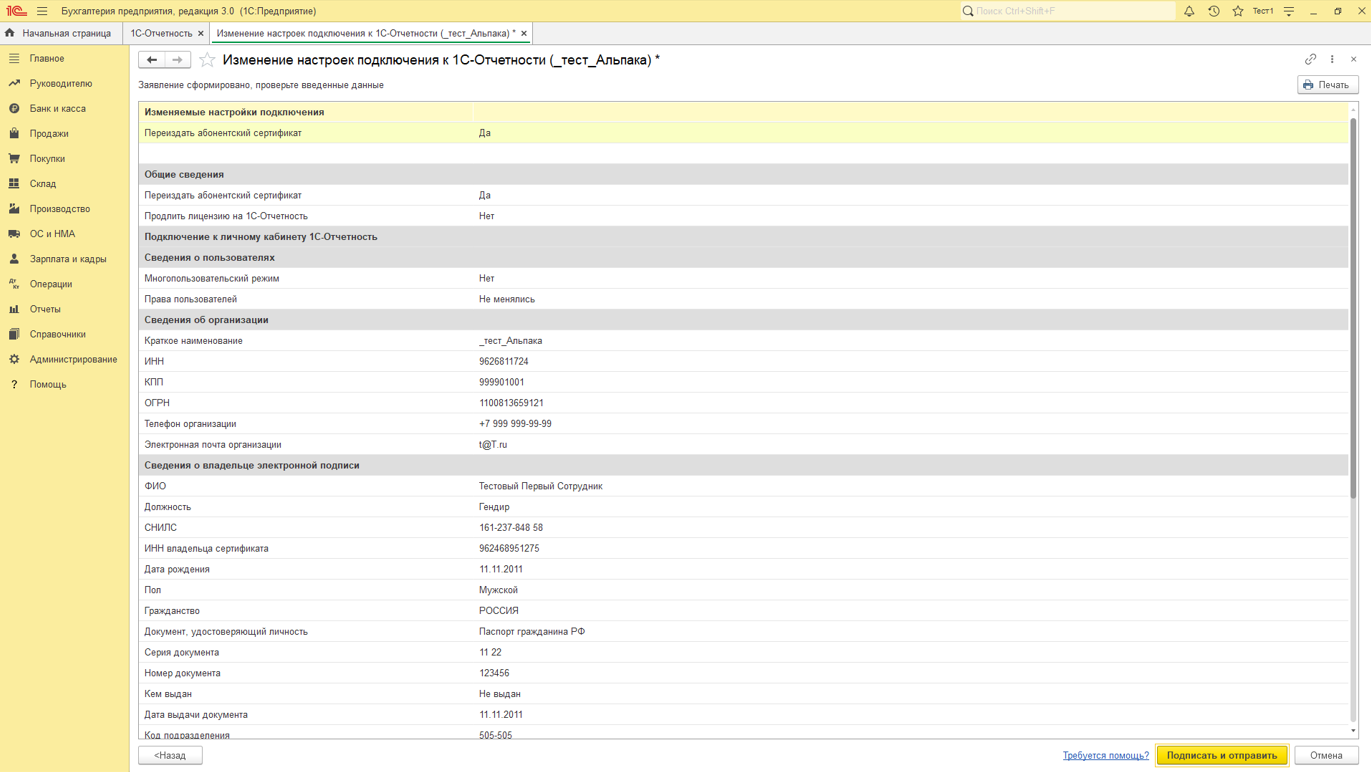Image resolution: width=1371 pixels, height=772 pixels.
Task: Open ОС и НМА section
Action: (x=65, y=233)
